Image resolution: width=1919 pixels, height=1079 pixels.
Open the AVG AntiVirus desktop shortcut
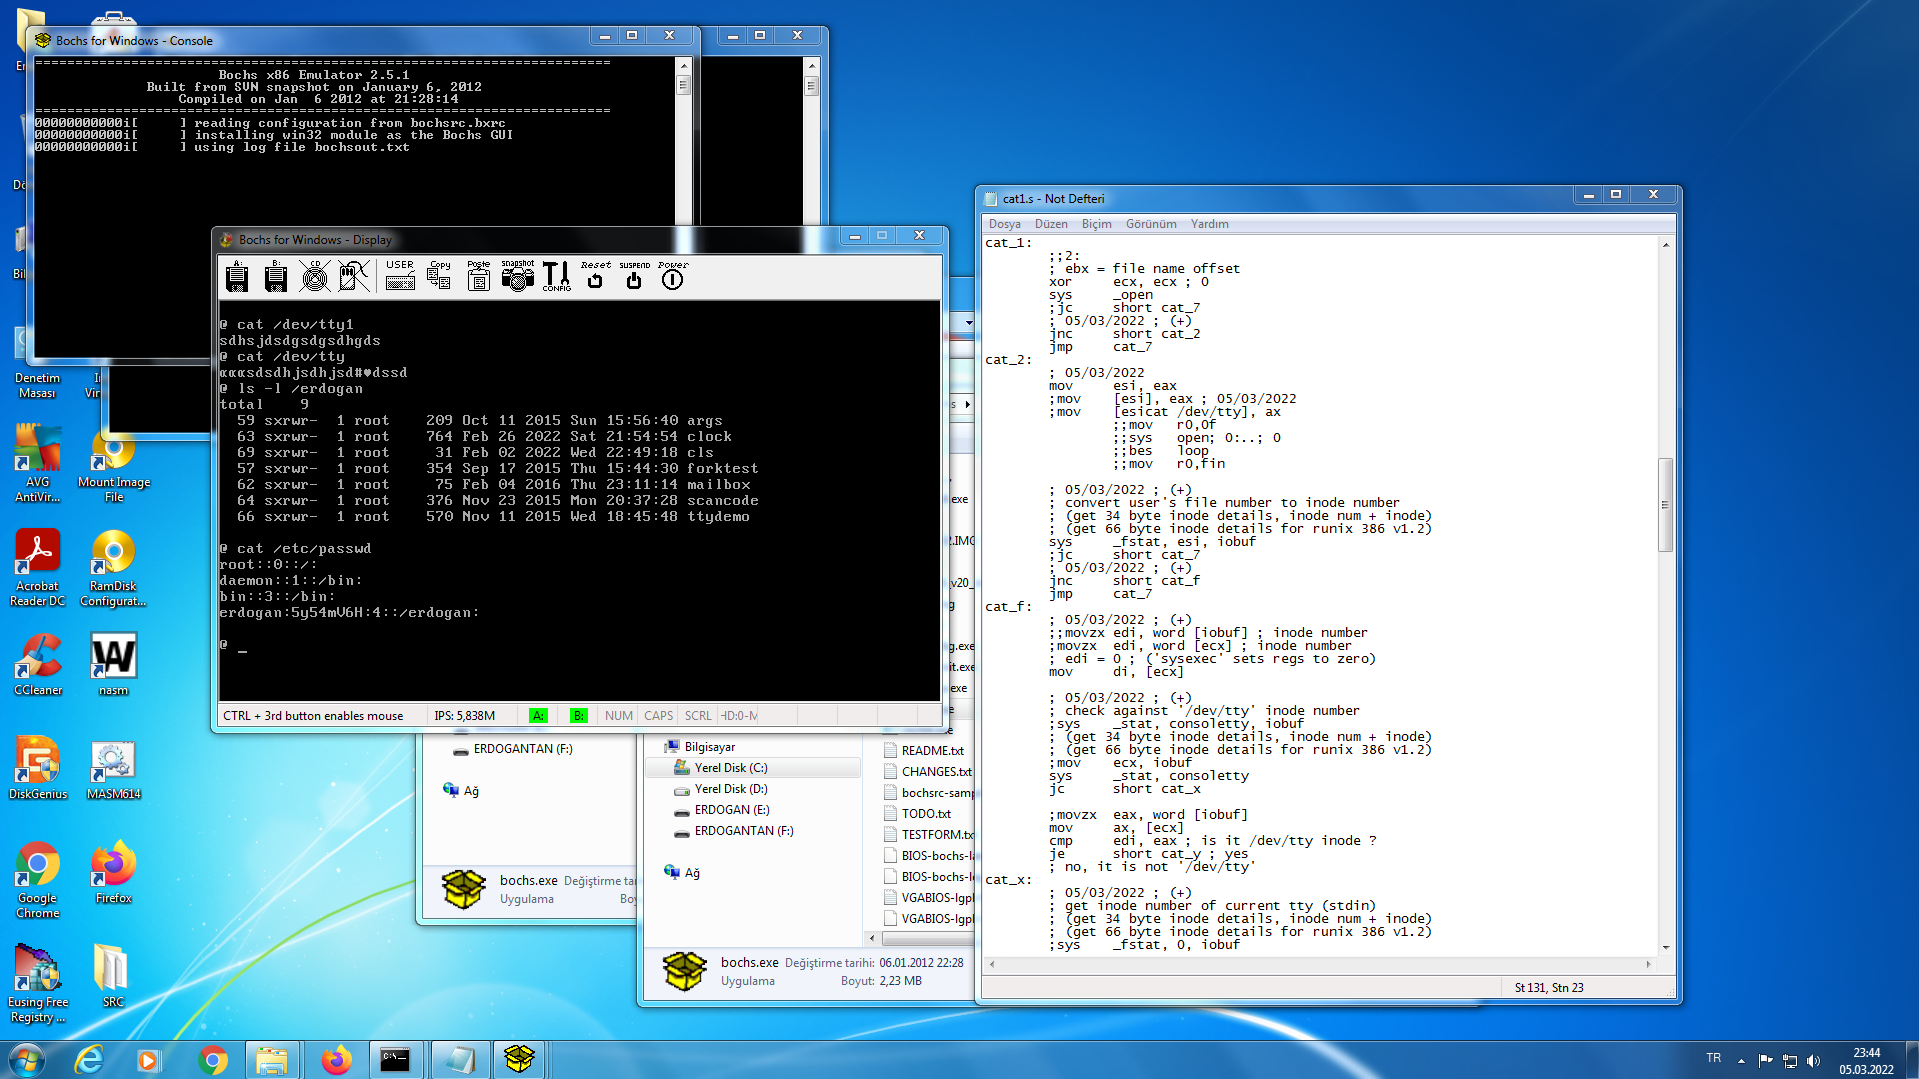(38, 463)
